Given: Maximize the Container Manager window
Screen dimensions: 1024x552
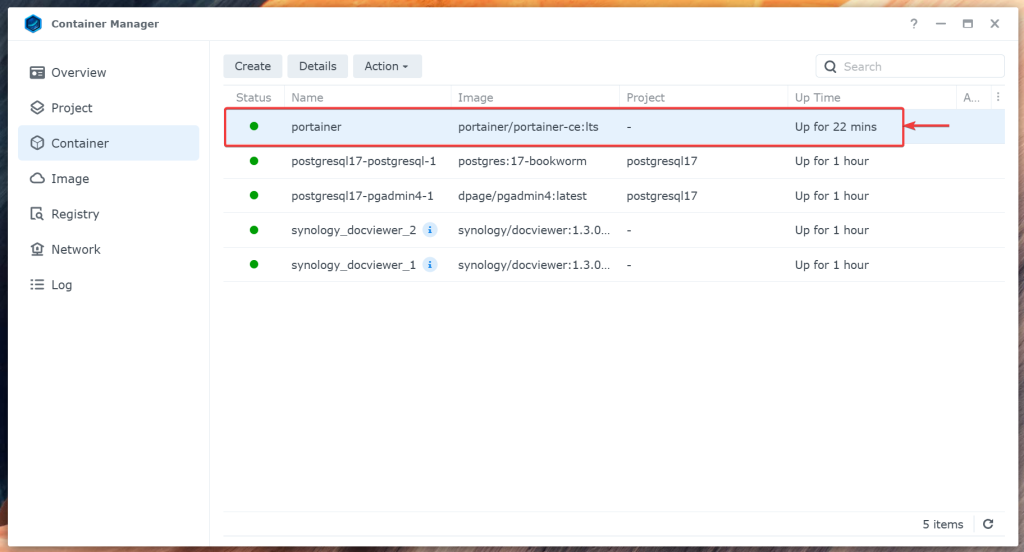Looking at the screenshot, I should coord(967,24).
